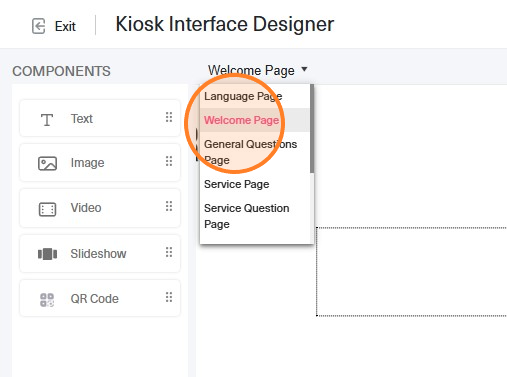507x377 pixels.
Task: Select the Image component picture icon
Action: 48,164
